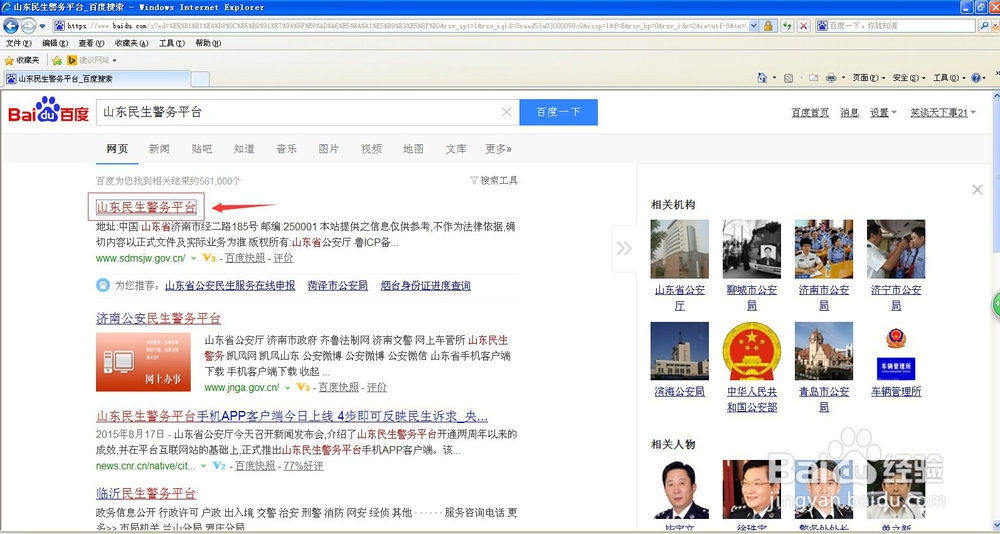Click the V3 credibility badge for jnga.gov.cn
Viewport: 1000px width, 534px height.
click(303, 387)
